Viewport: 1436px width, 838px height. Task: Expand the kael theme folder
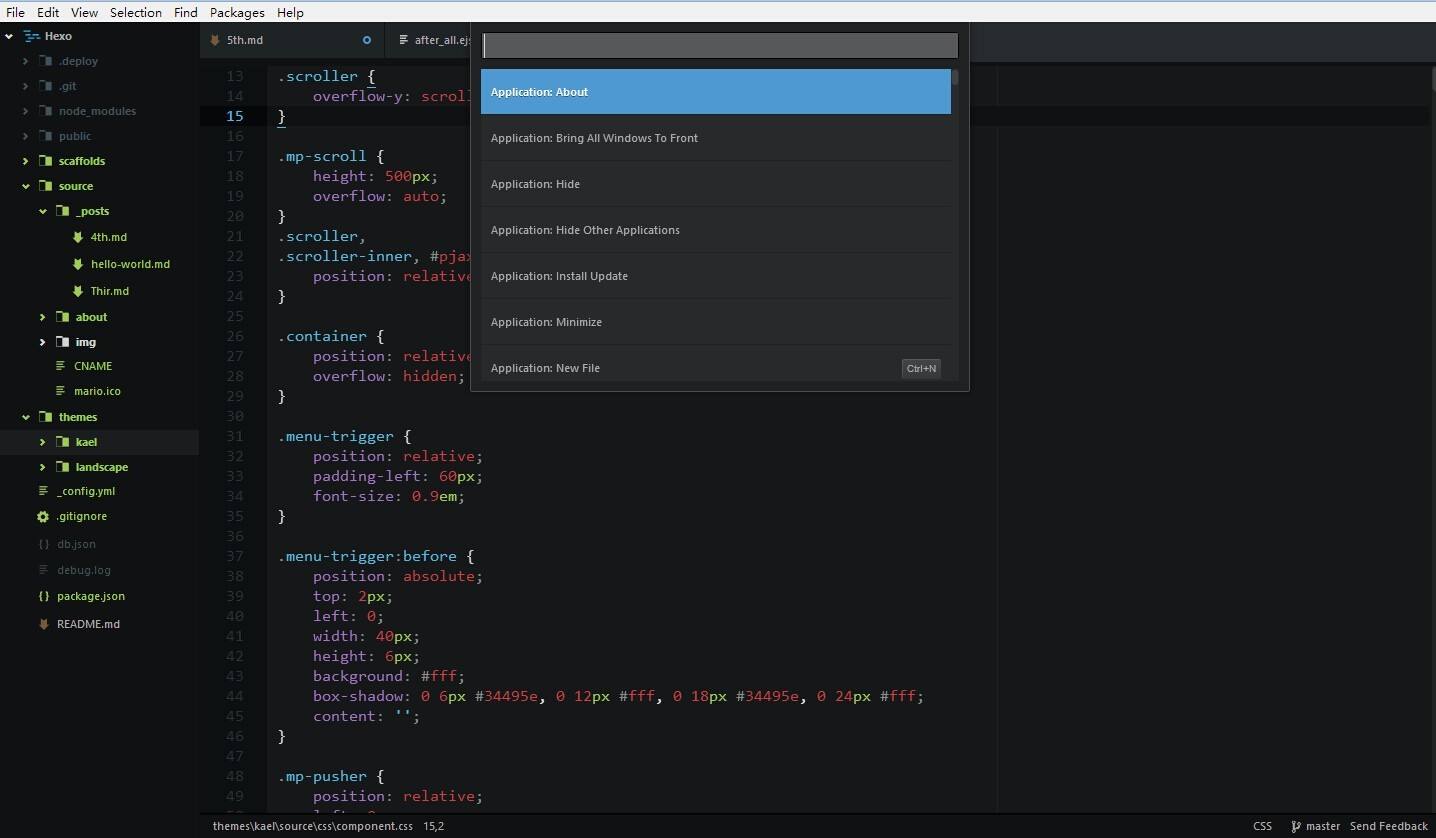[x=42, y=442]
